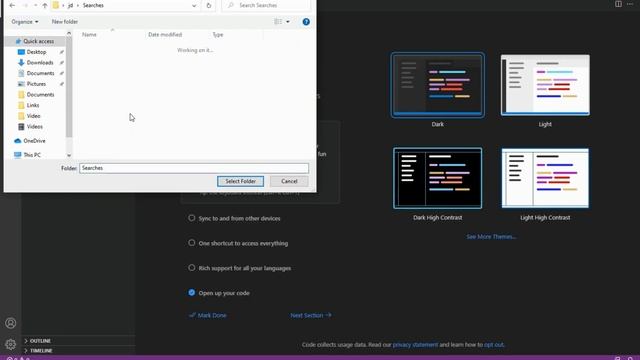Choose the Dark theme thumbnail

click(438, 85)
